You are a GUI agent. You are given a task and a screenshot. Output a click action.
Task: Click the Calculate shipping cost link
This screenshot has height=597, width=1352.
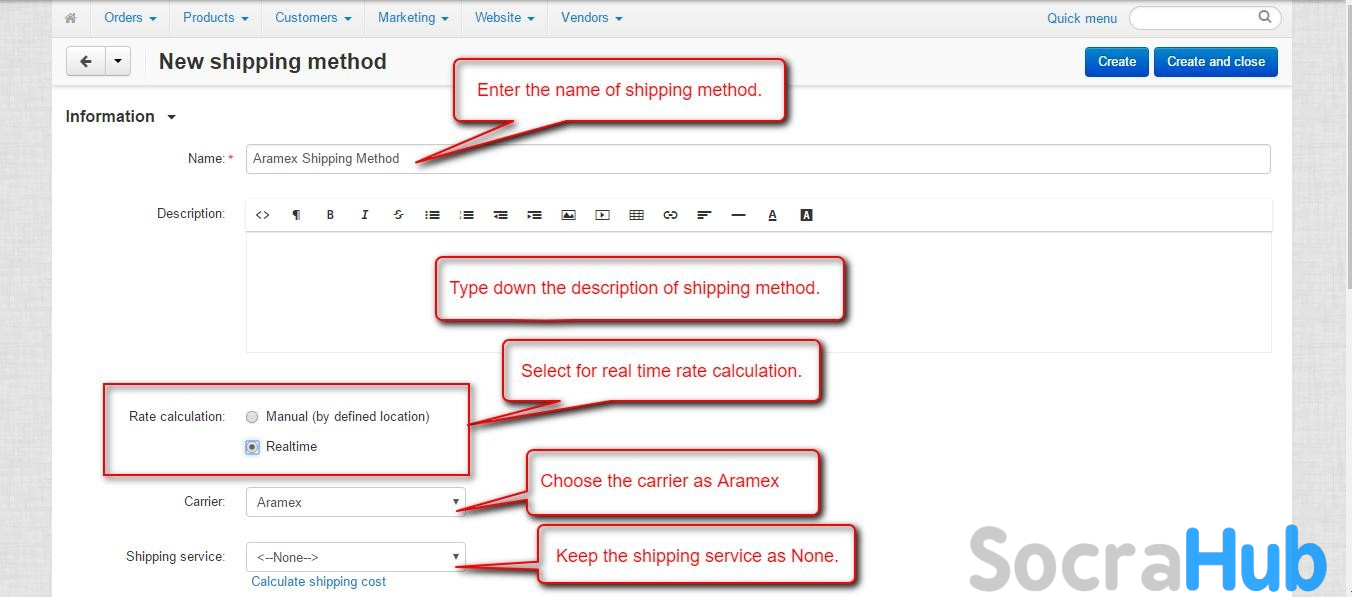coord(318,582)
